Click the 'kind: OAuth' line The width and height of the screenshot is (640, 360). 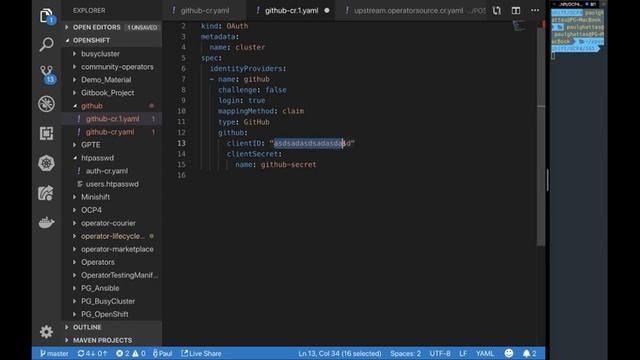tap(224, 26)
